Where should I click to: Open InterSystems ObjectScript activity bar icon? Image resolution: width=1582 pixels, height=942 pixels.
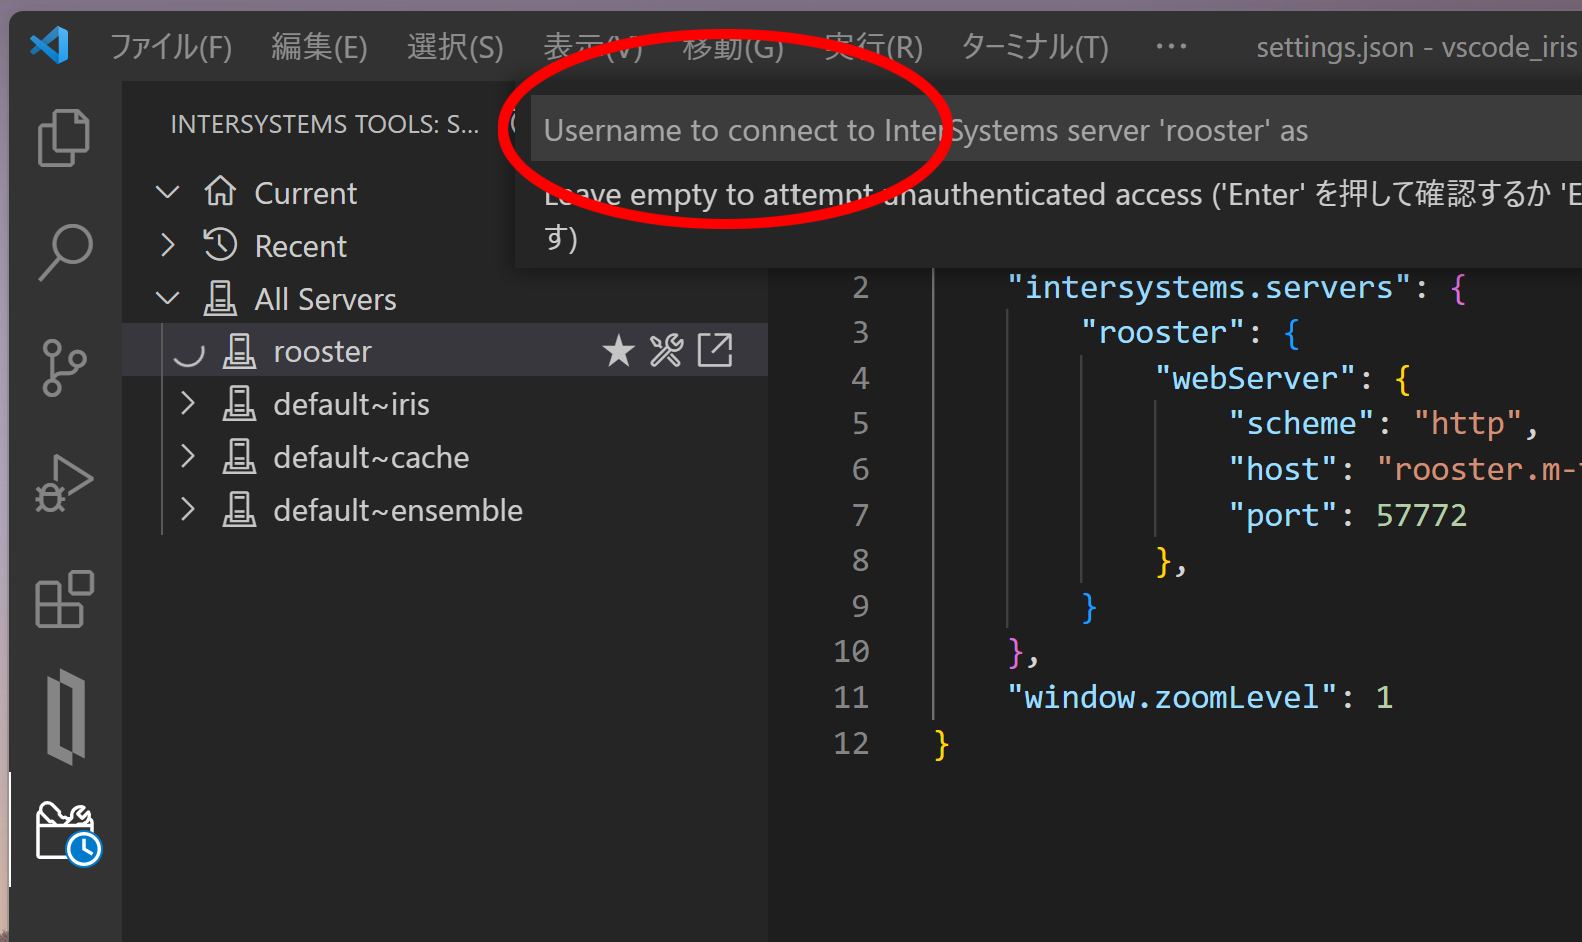click(66, 716)
